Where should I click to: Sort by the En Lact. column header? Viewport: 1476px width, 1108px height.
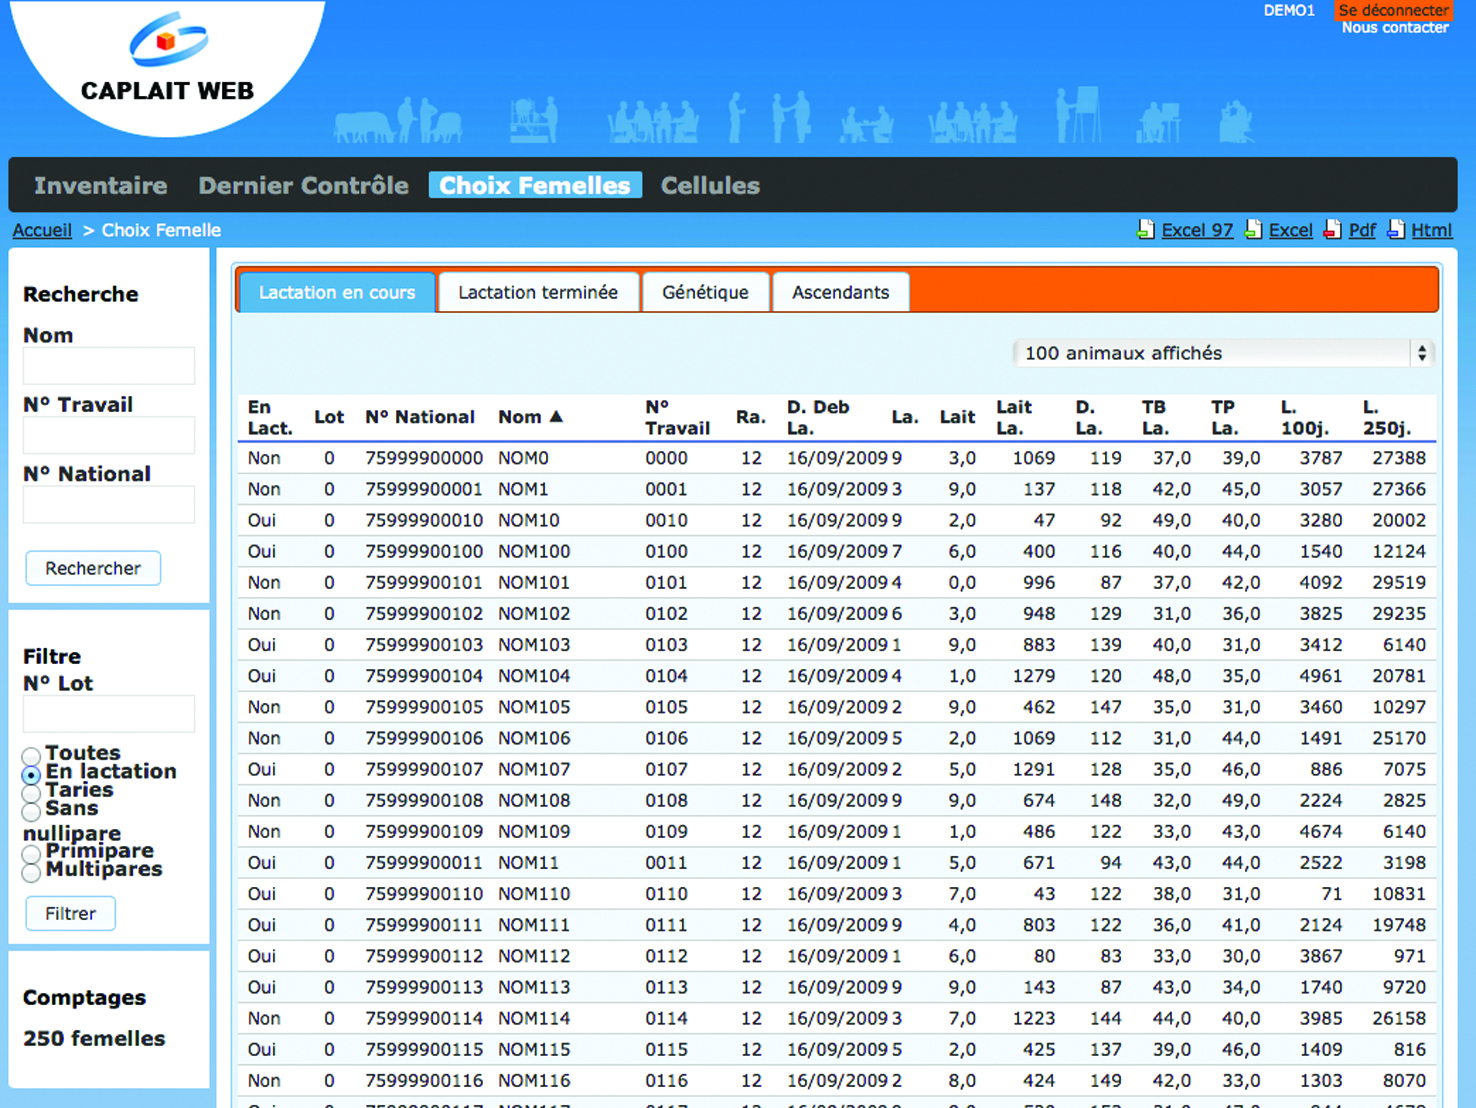coord(270,417)
